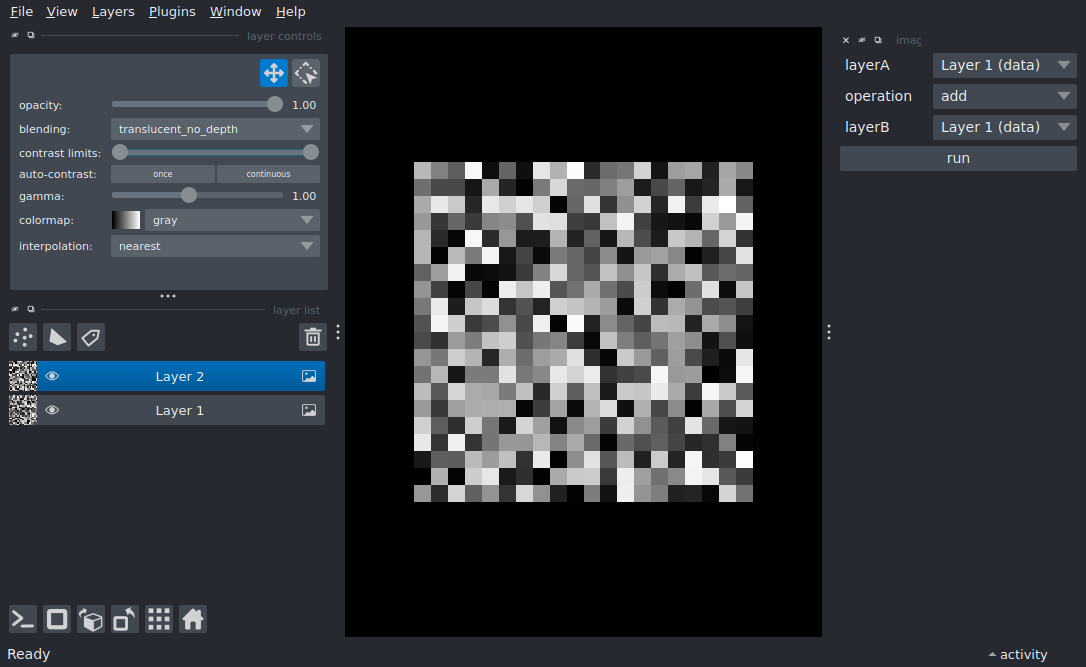The height and width of the screenshot is (667, 1086).
Task: Open the layerB dropdown
Action: click(x=1004, y=127)
